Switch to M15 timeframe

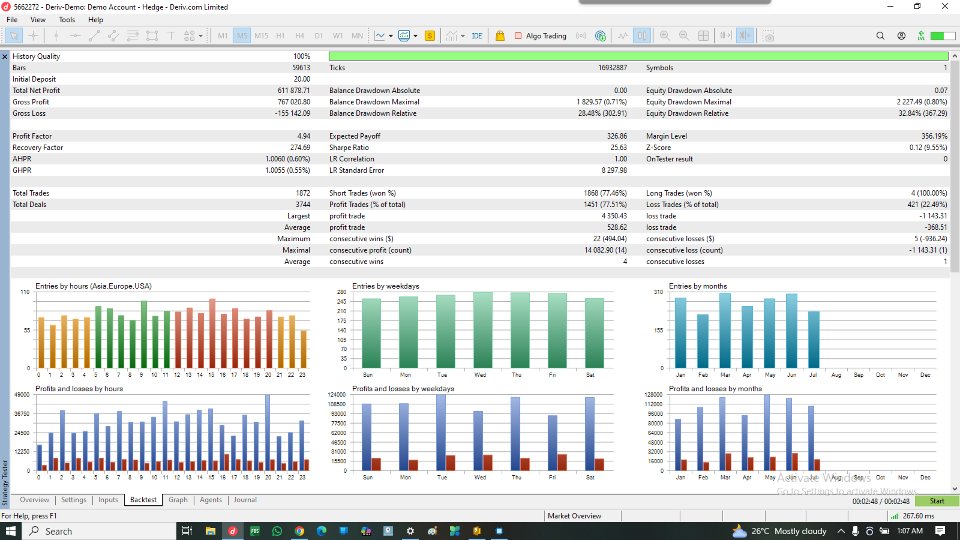[x=261, y=36]
